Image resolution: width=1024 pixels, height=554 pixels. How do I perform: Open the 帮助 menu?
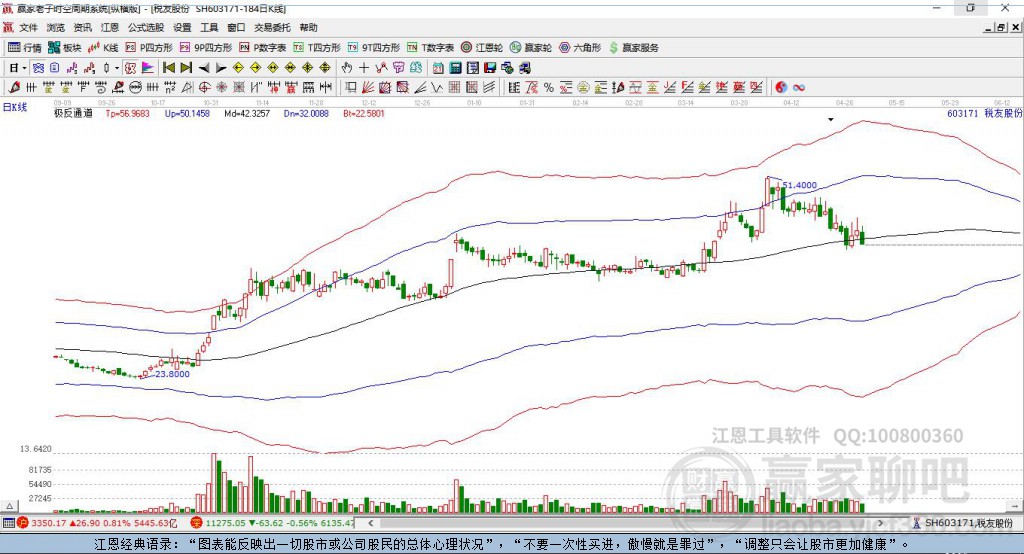pos(308,27)
